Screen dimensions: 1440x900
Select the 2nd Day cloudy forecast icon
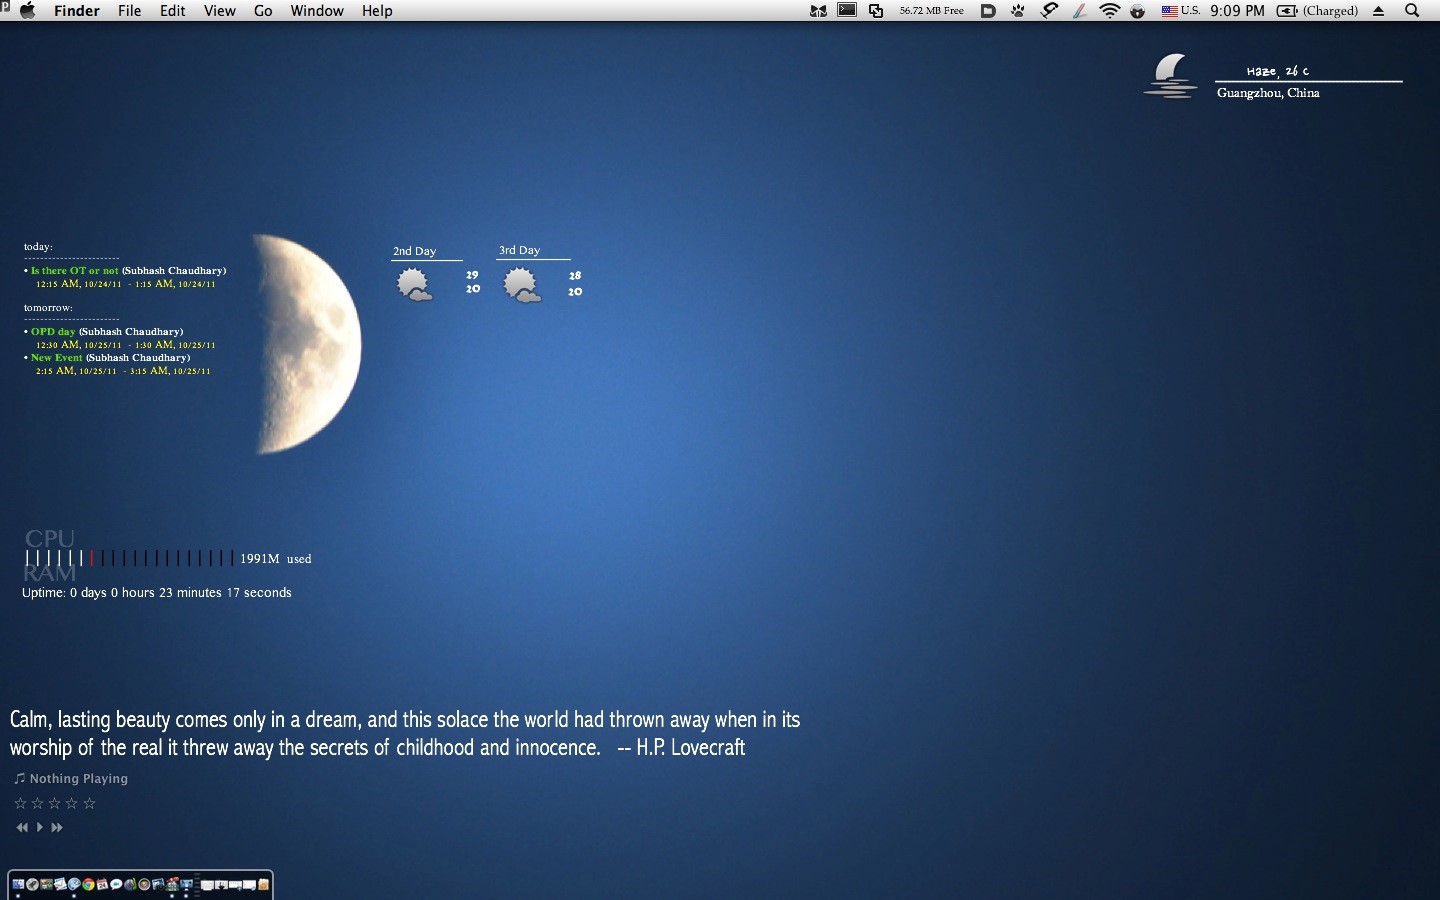coord(414,284)
